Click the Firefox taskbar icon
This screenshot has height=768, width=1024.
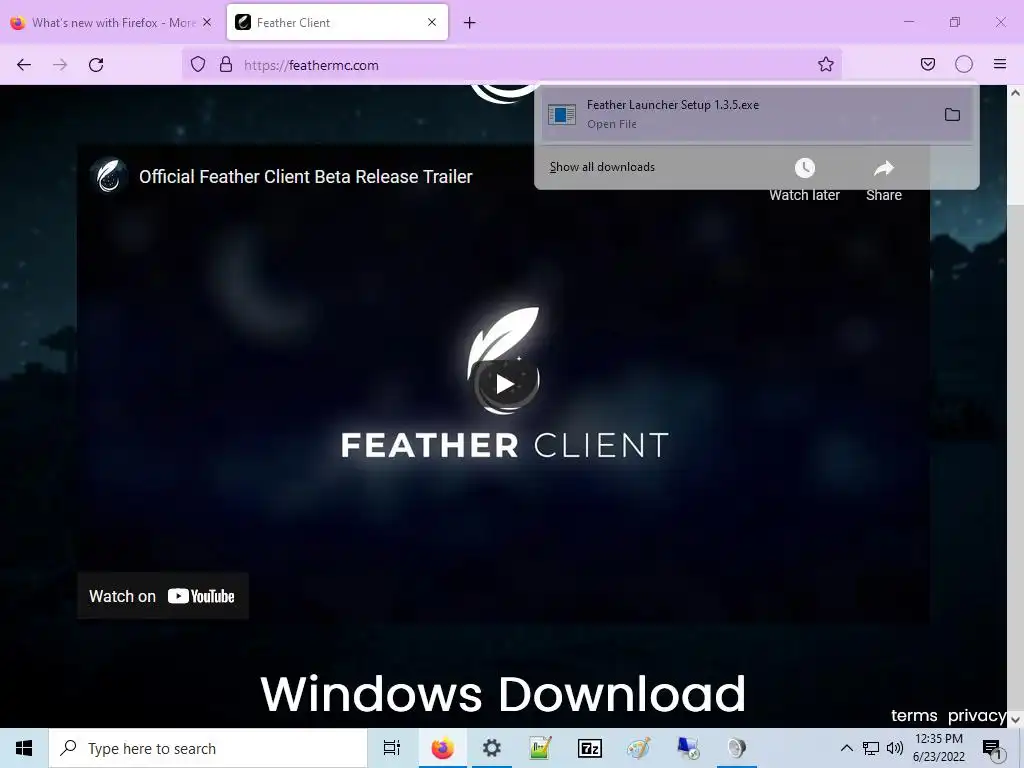tap(442, 748)
